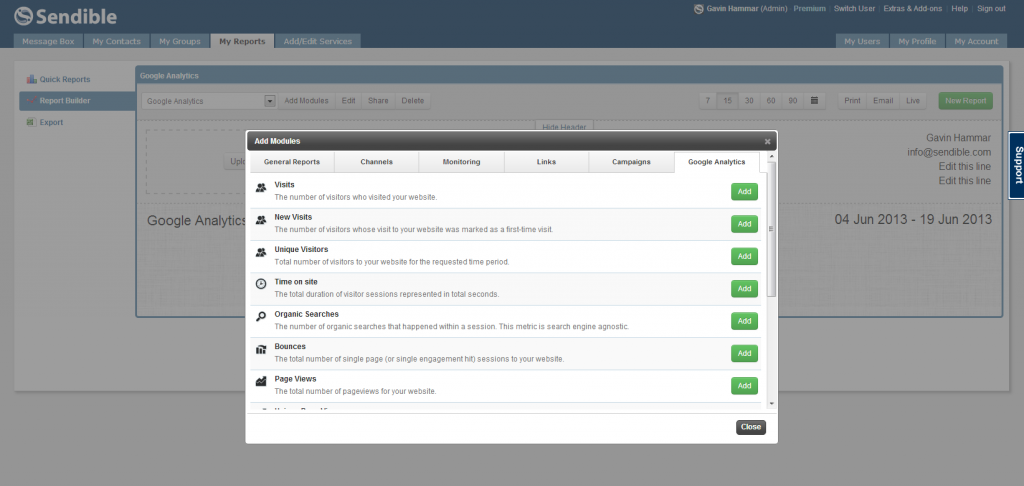Open the My Account tab
Viewport: 1024px width, 486px height.
[976, 41]
